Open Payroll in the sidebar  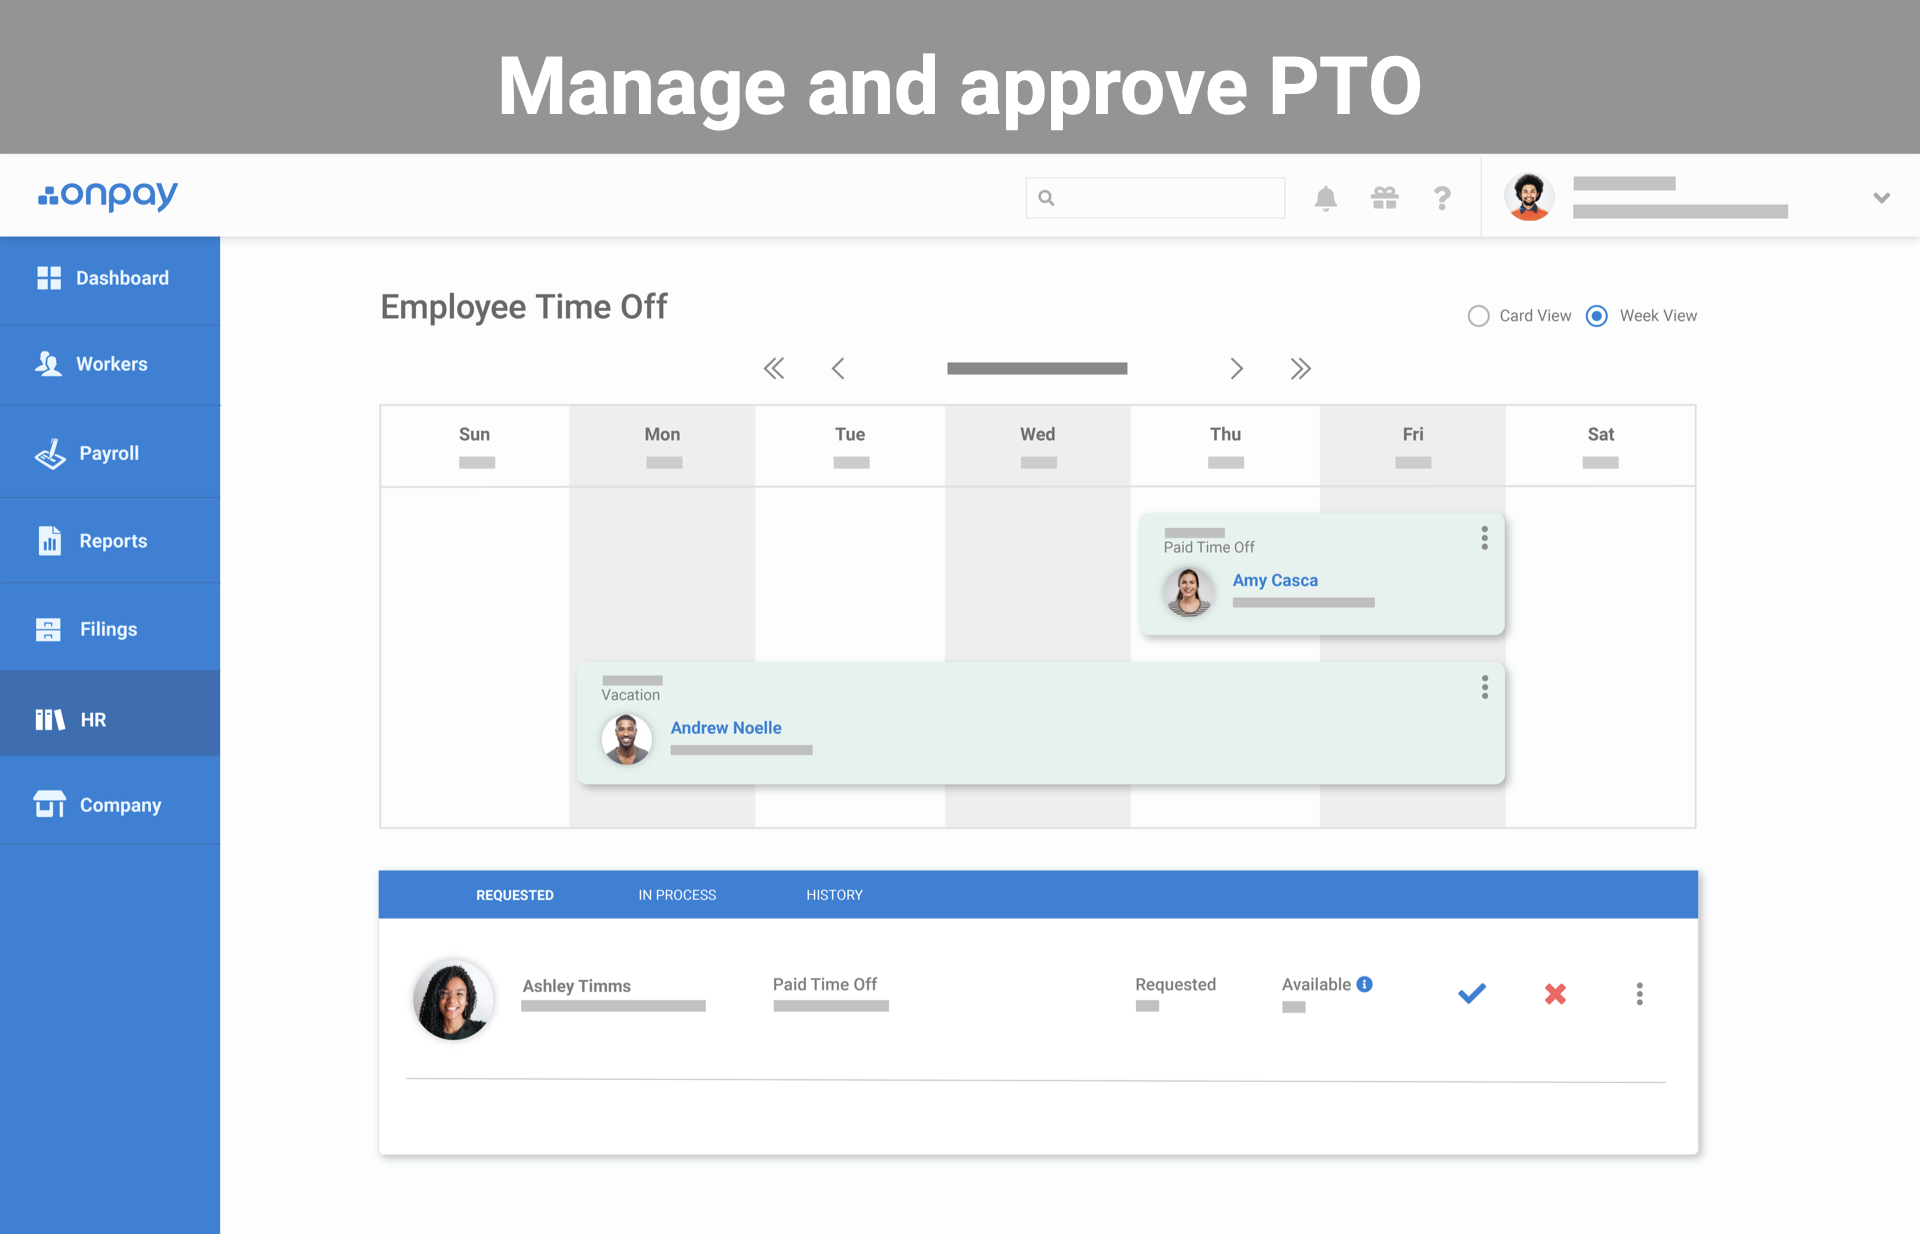pyautogui.click(x=109, y=453)
